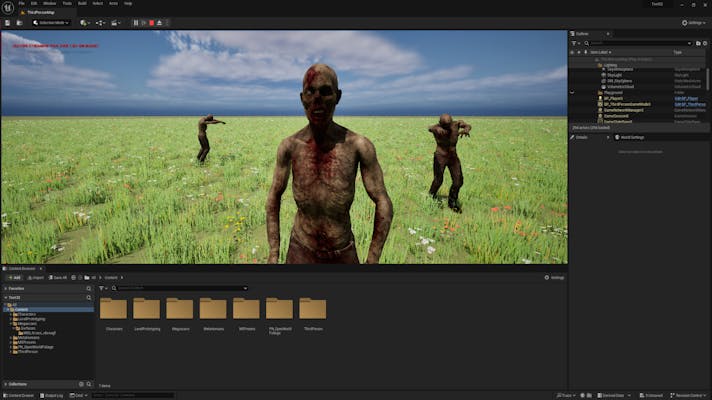Viewport: 712px width, 400px height.
Task: Click the Outliner vertical scrollbar
Action: [708, 79]
